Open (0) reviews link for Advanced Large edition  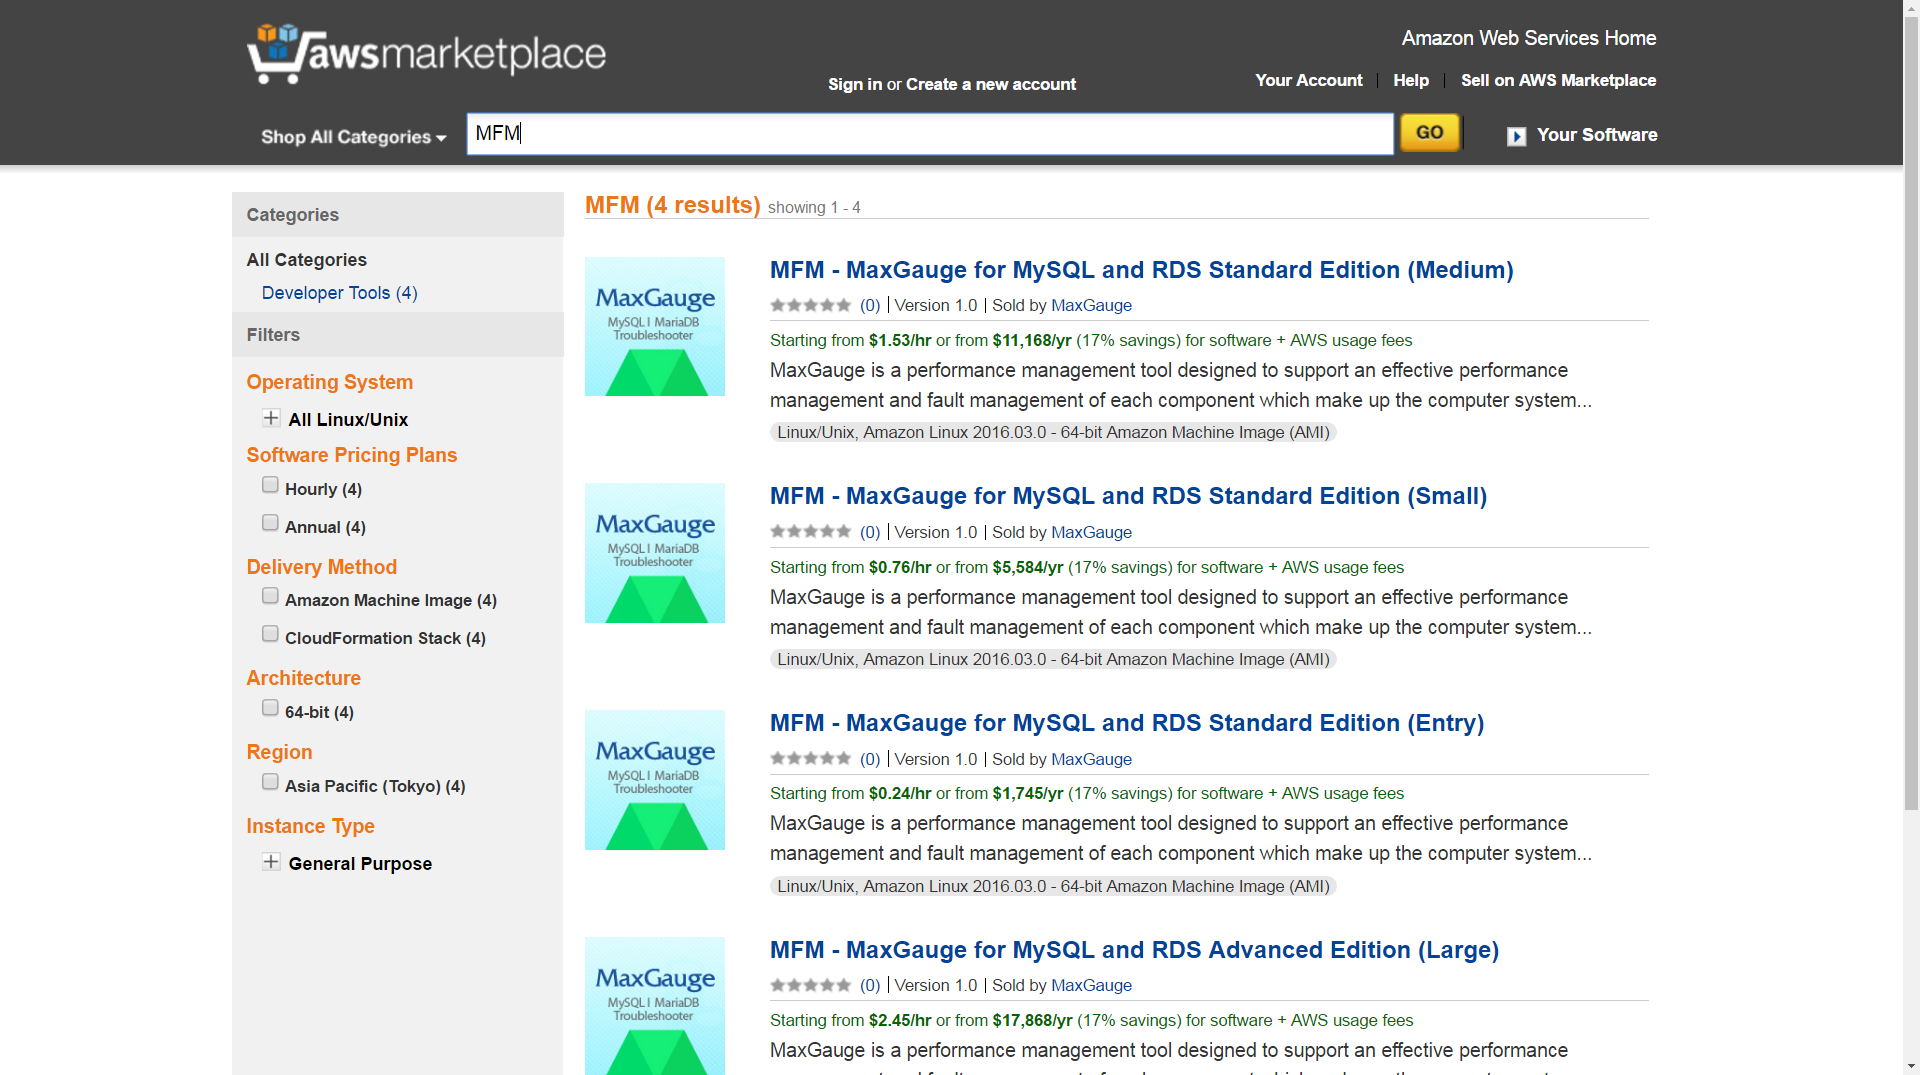(870, 986)
